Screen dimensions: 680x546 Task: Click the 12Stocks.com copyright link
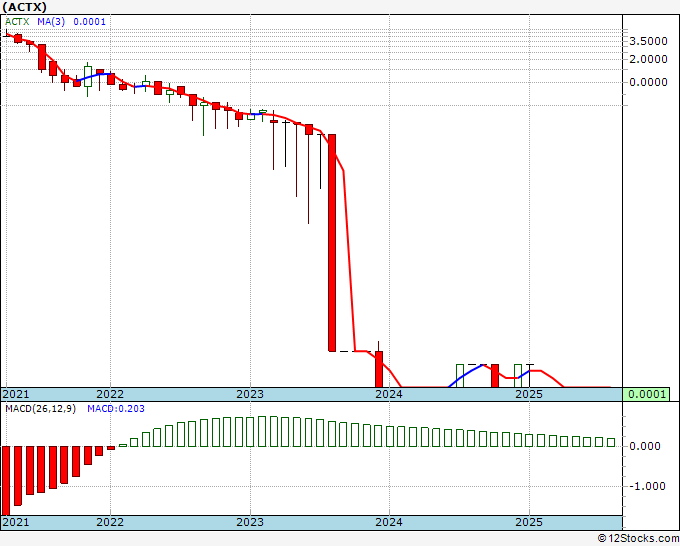638,539
